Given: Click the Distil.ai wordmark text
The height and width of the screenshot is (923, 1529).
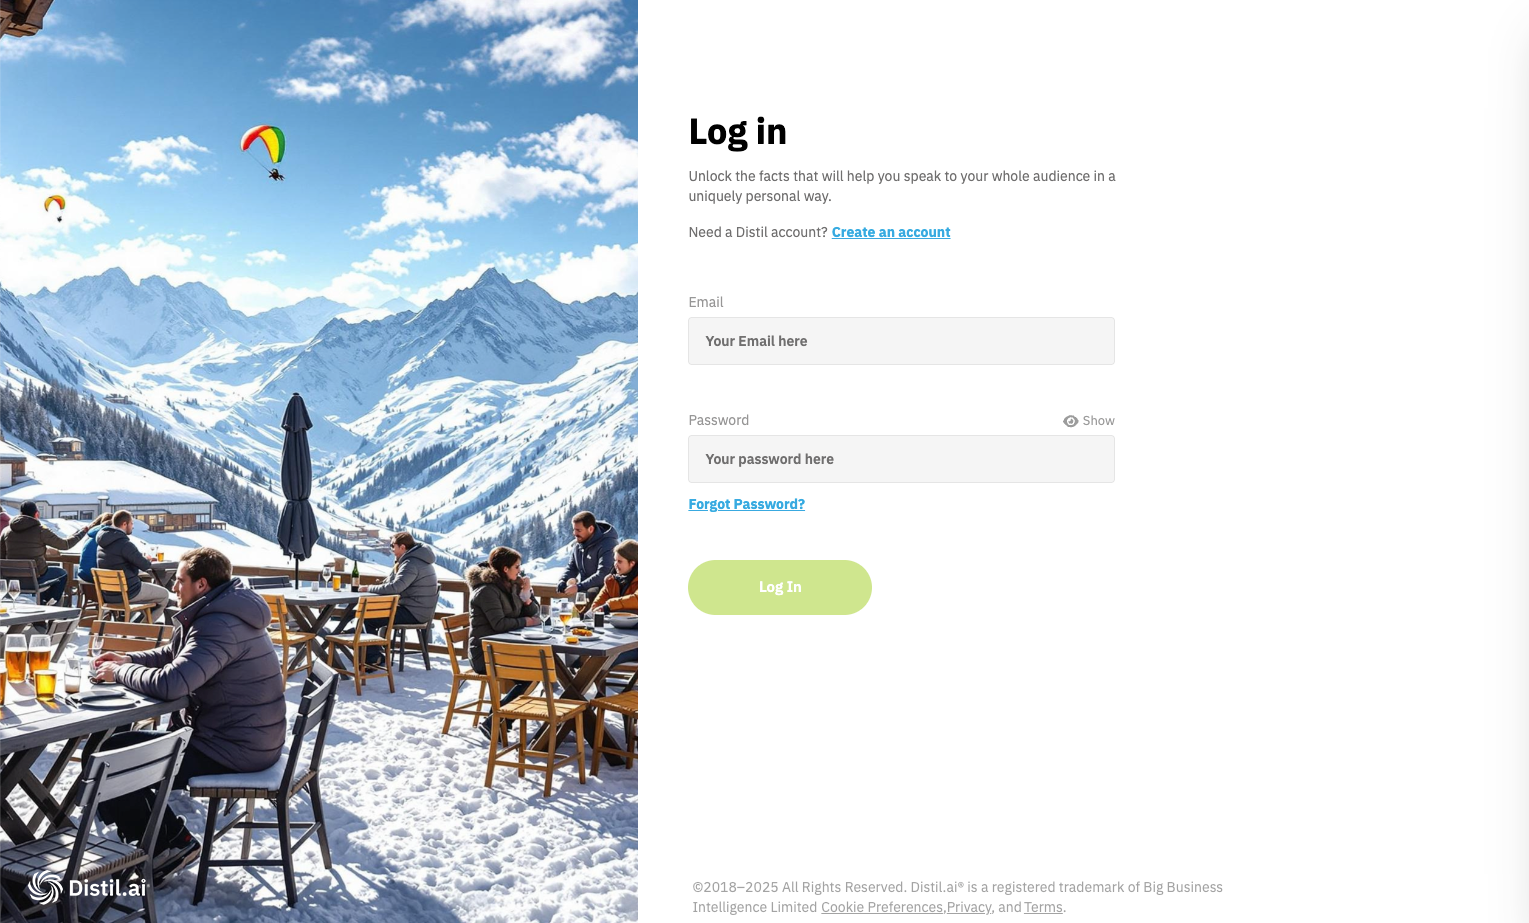Looking at the screenshot, I should click(x=107, y=888).
